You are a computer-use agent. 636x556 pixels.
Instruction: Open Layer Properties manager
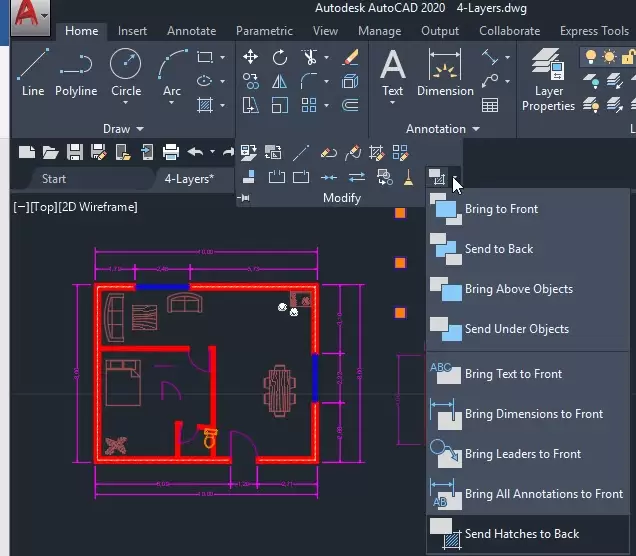[548, 78]
